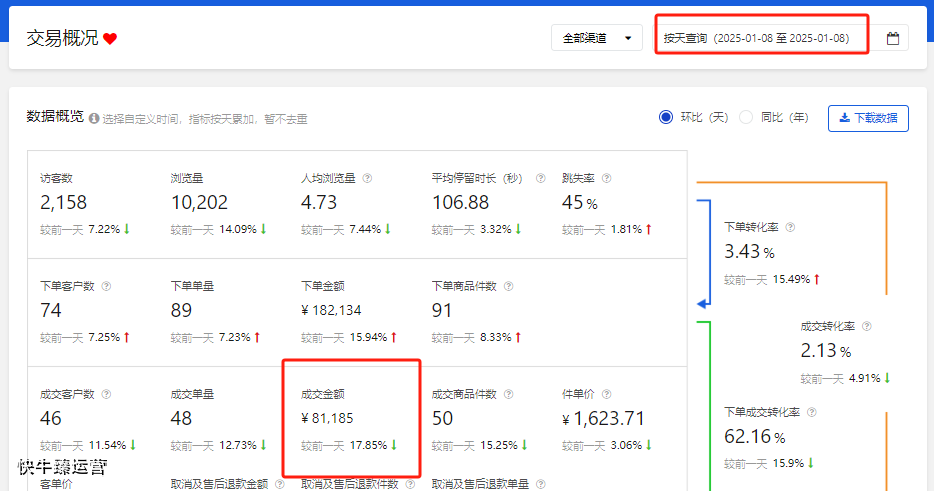Click the 下载数据 download button
Image resolution: width=934 pixels, height=491 pixels.
868,118
